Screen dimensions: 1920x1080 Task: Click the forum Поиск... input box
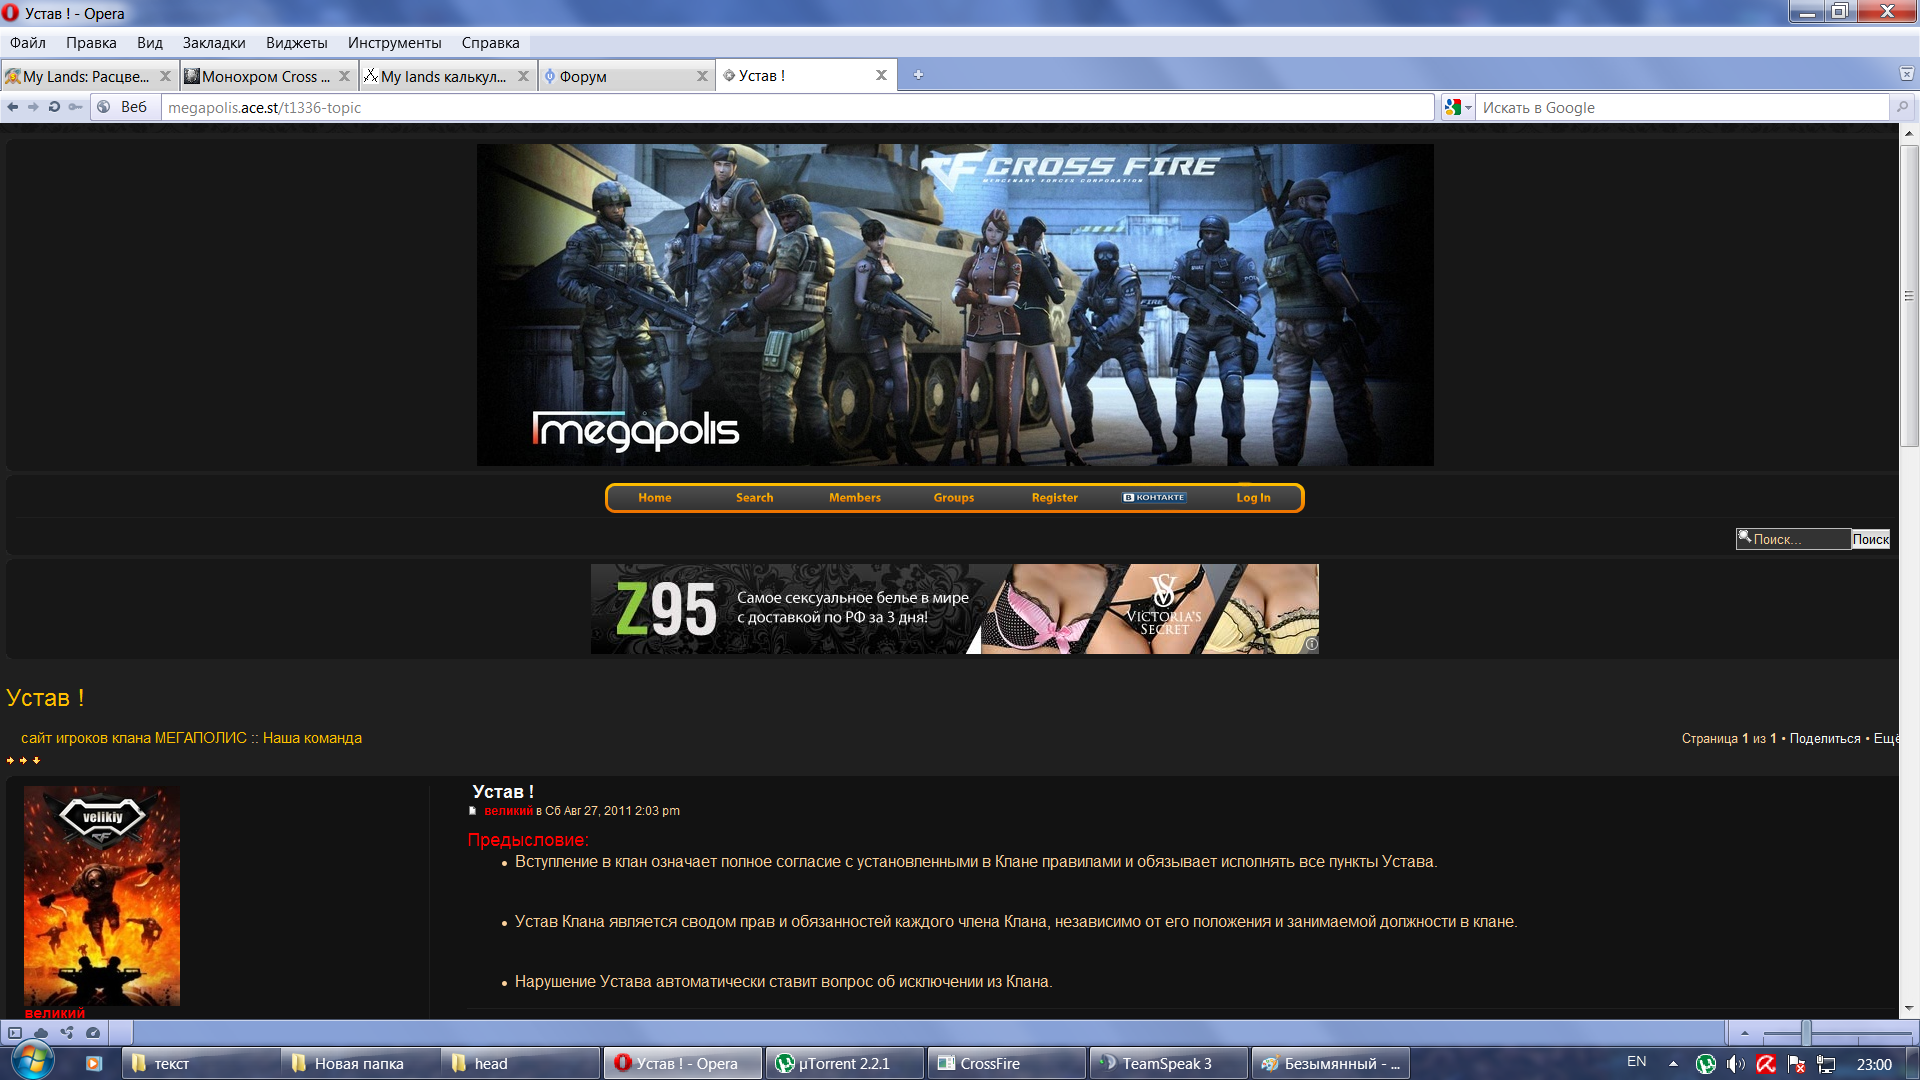point(1794,539)
